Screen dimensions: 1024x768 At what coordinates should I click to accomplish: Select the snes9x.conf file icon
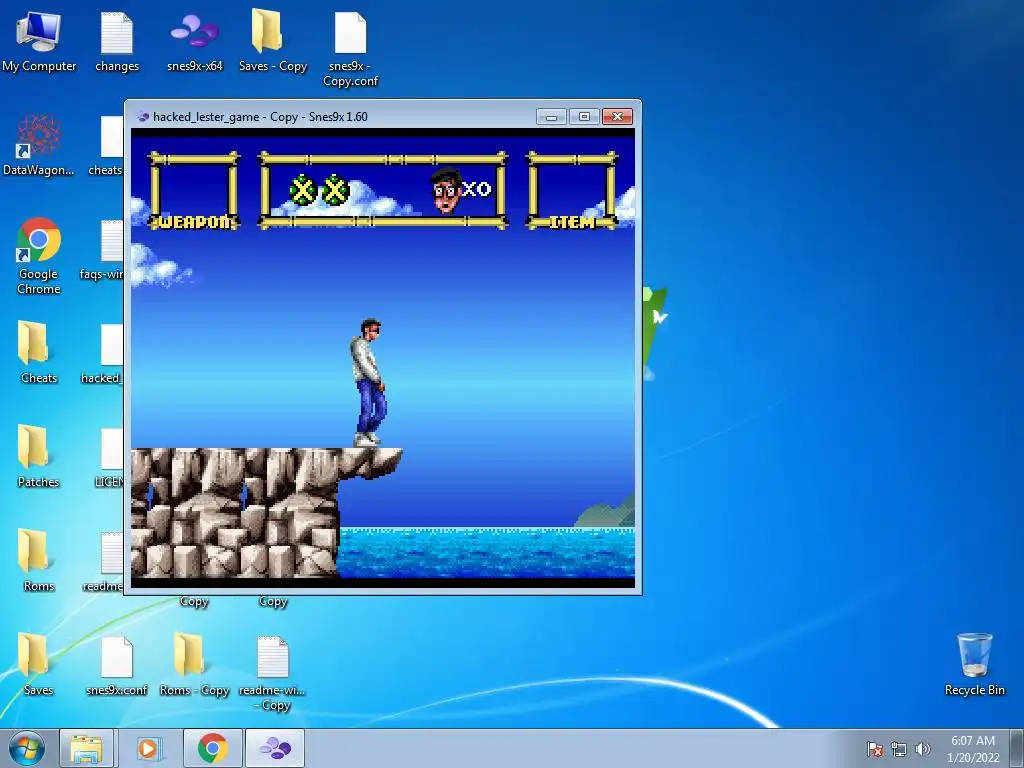click(x=117, y=666)
